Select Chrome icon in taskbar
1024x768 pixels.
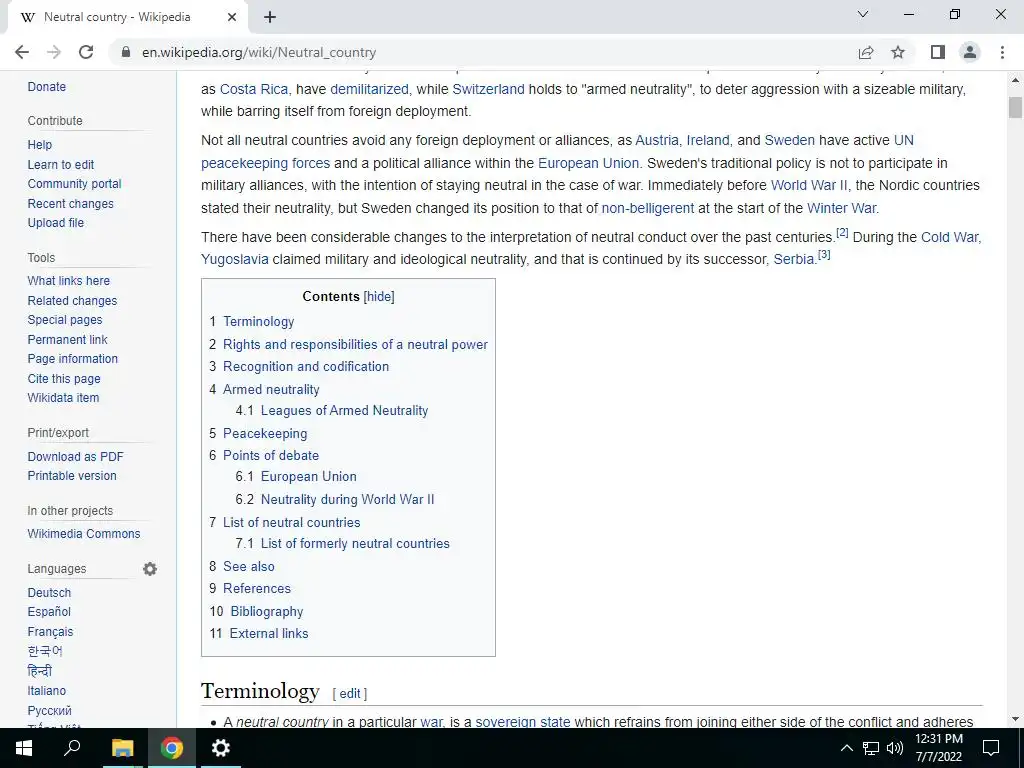[172, 748]
